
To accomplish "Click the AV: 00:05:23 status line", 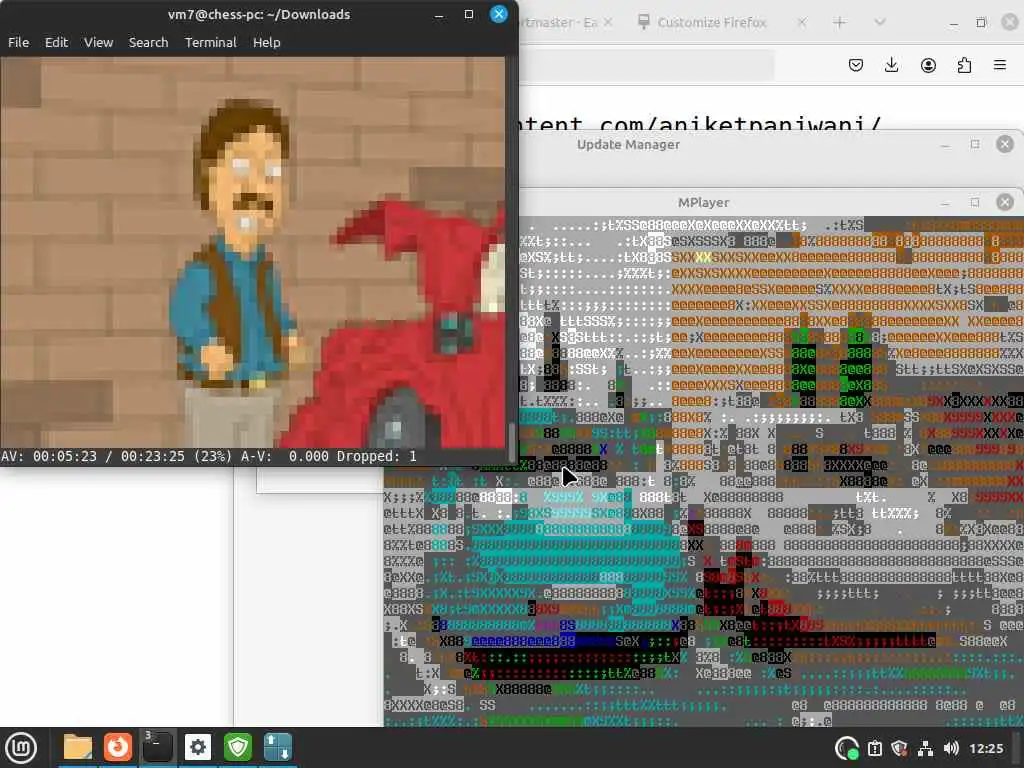I will (209, 456).
